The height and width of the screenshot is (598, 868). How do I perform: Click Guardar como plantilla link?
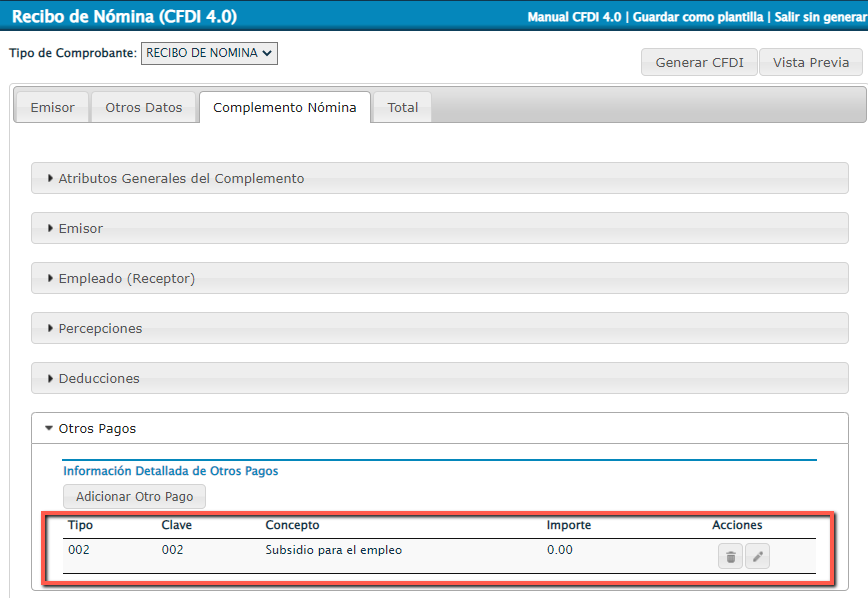[699, 17]
